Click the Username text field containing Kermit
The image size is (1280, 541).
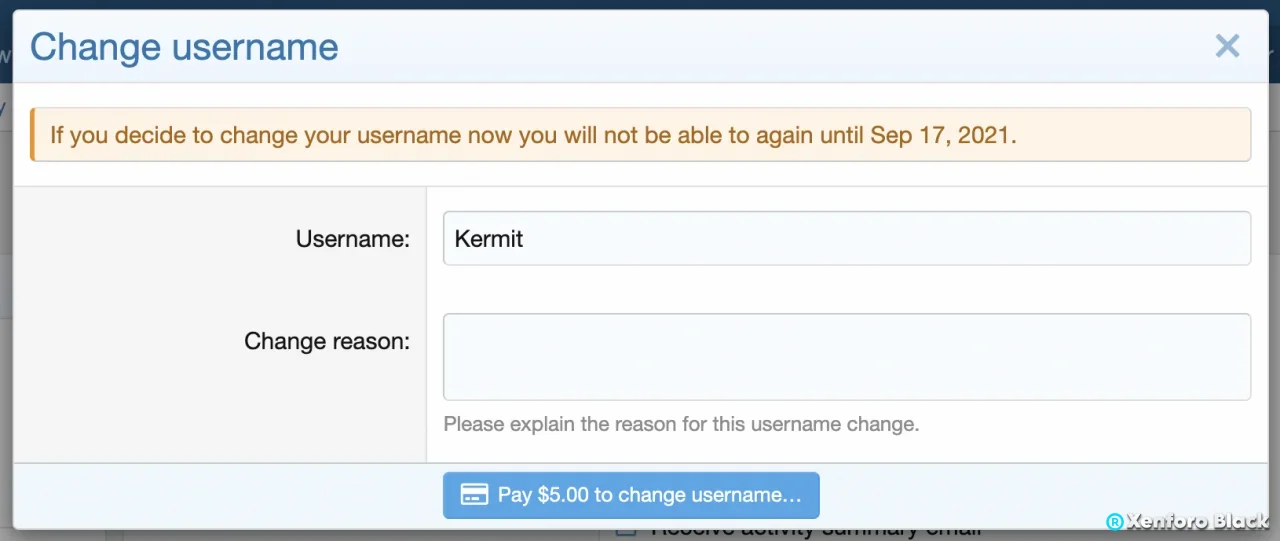(x=847, y=238)
